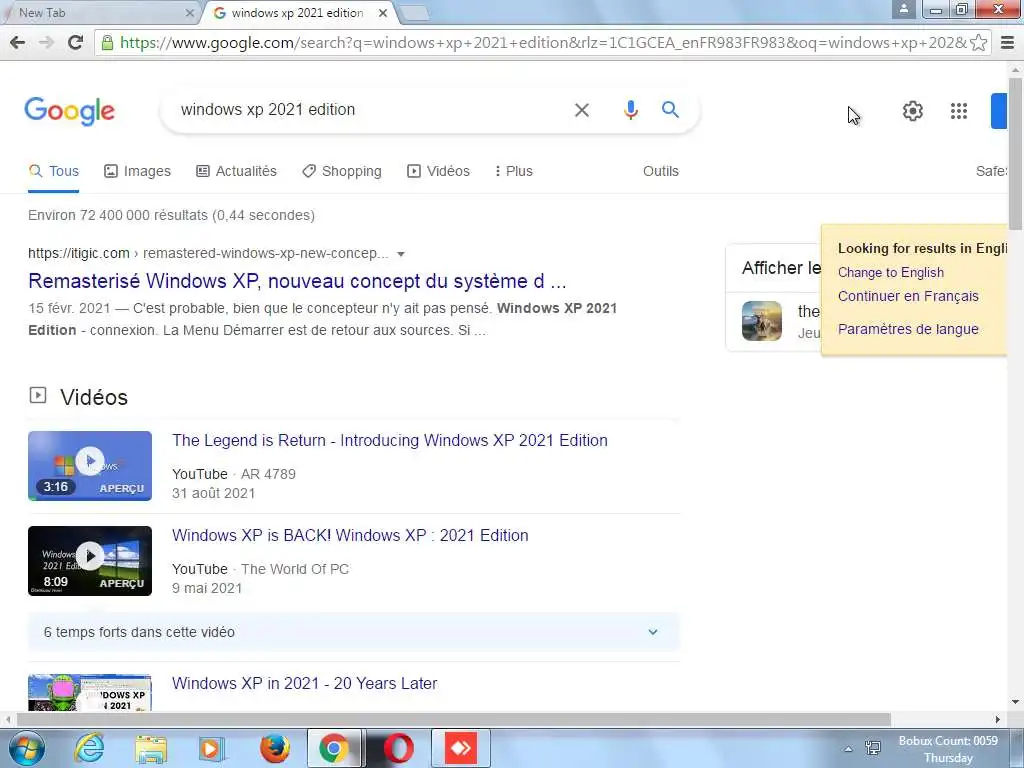This screenshot has width=1024, height=768.
Task: Open the 20 Years Later video thumbnail
Action: click(90, 692)
